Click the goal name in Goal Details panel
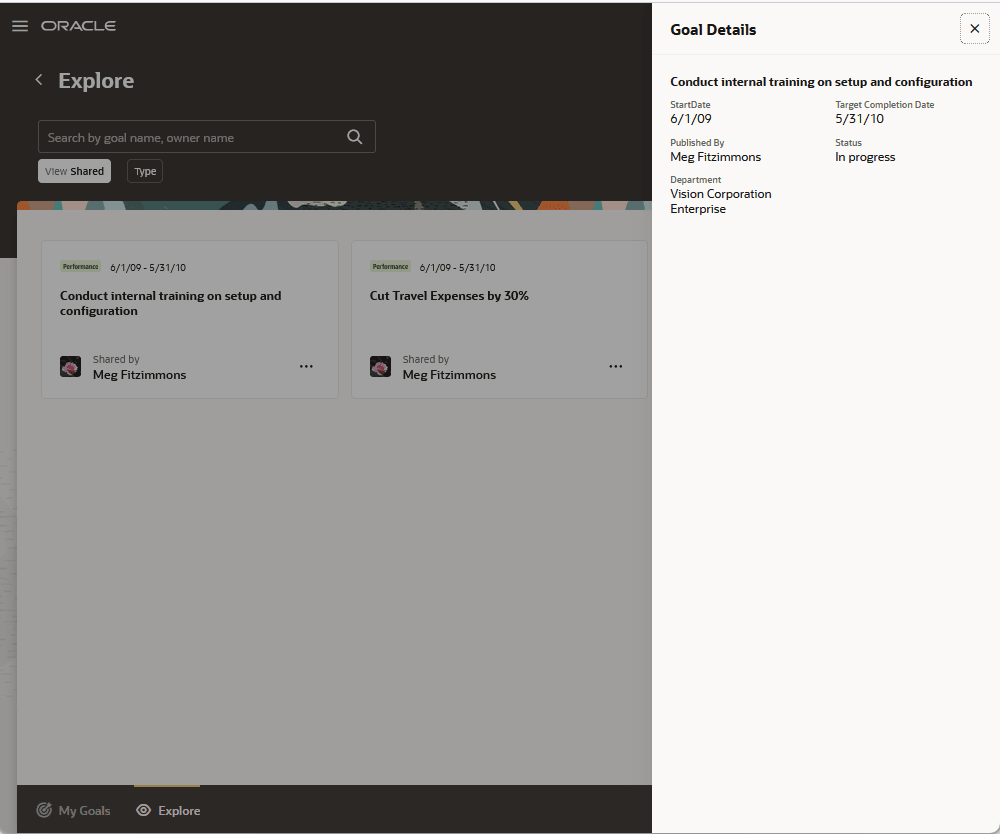Screen dimensions: 1000x834 [821, 82]
